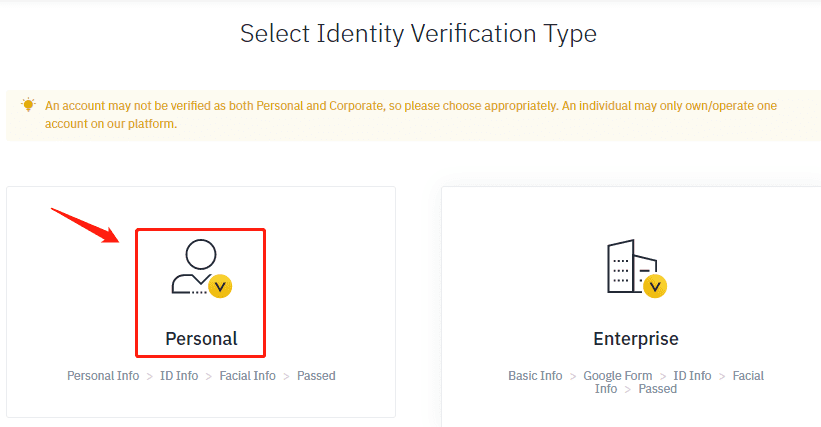Viewport: 821px width, 427px height.
Task: Click Google Form step under Enterprise
Action: (618, 376)
